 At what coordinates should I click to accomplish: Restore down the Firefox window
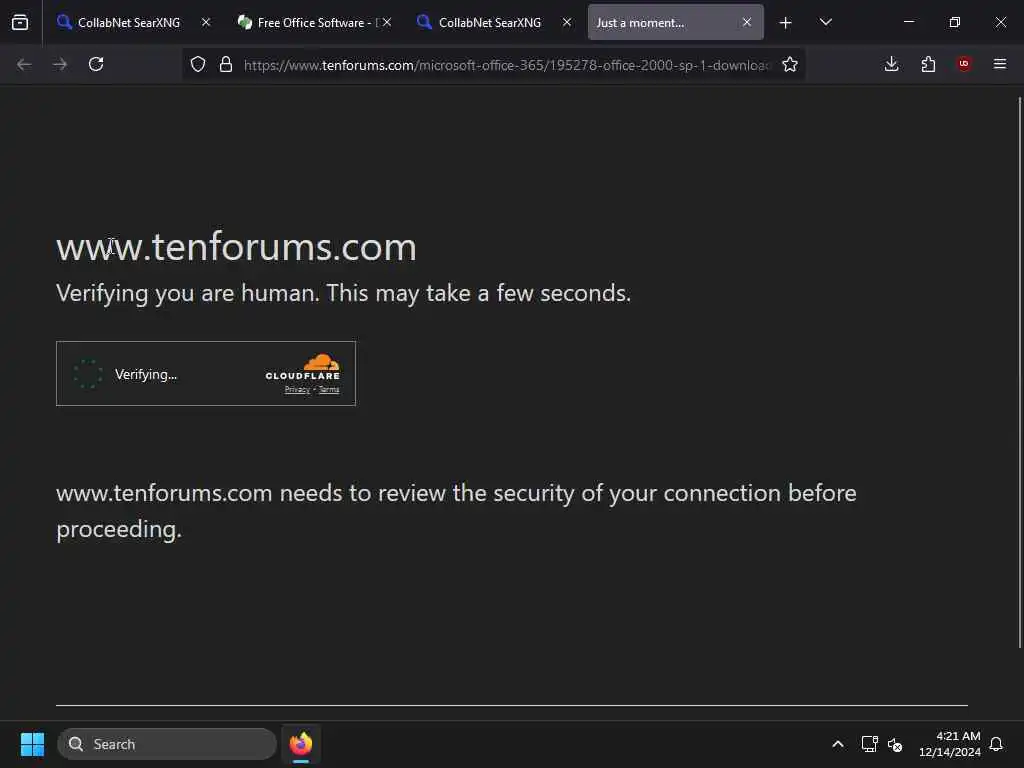click(x=955, y=22)
